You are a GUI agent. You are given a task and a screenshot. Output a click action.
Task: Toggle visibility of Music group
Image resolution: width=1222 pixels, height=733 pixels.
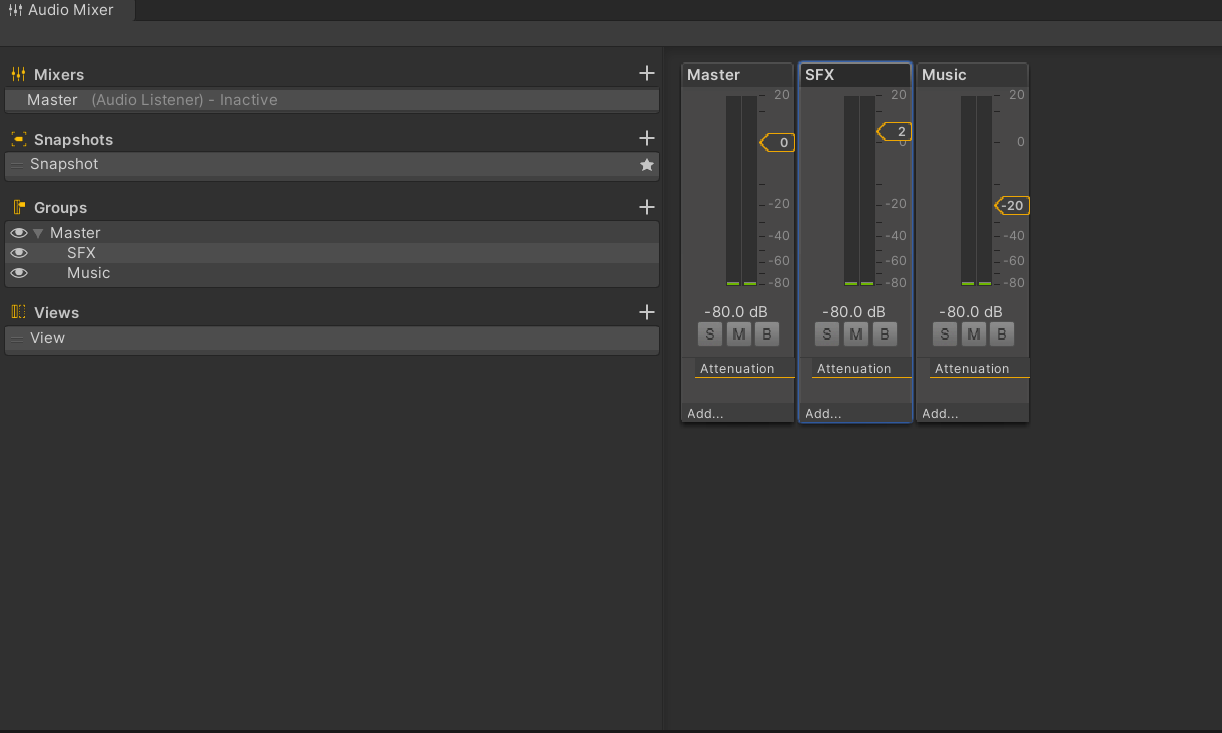pos(19,273)
